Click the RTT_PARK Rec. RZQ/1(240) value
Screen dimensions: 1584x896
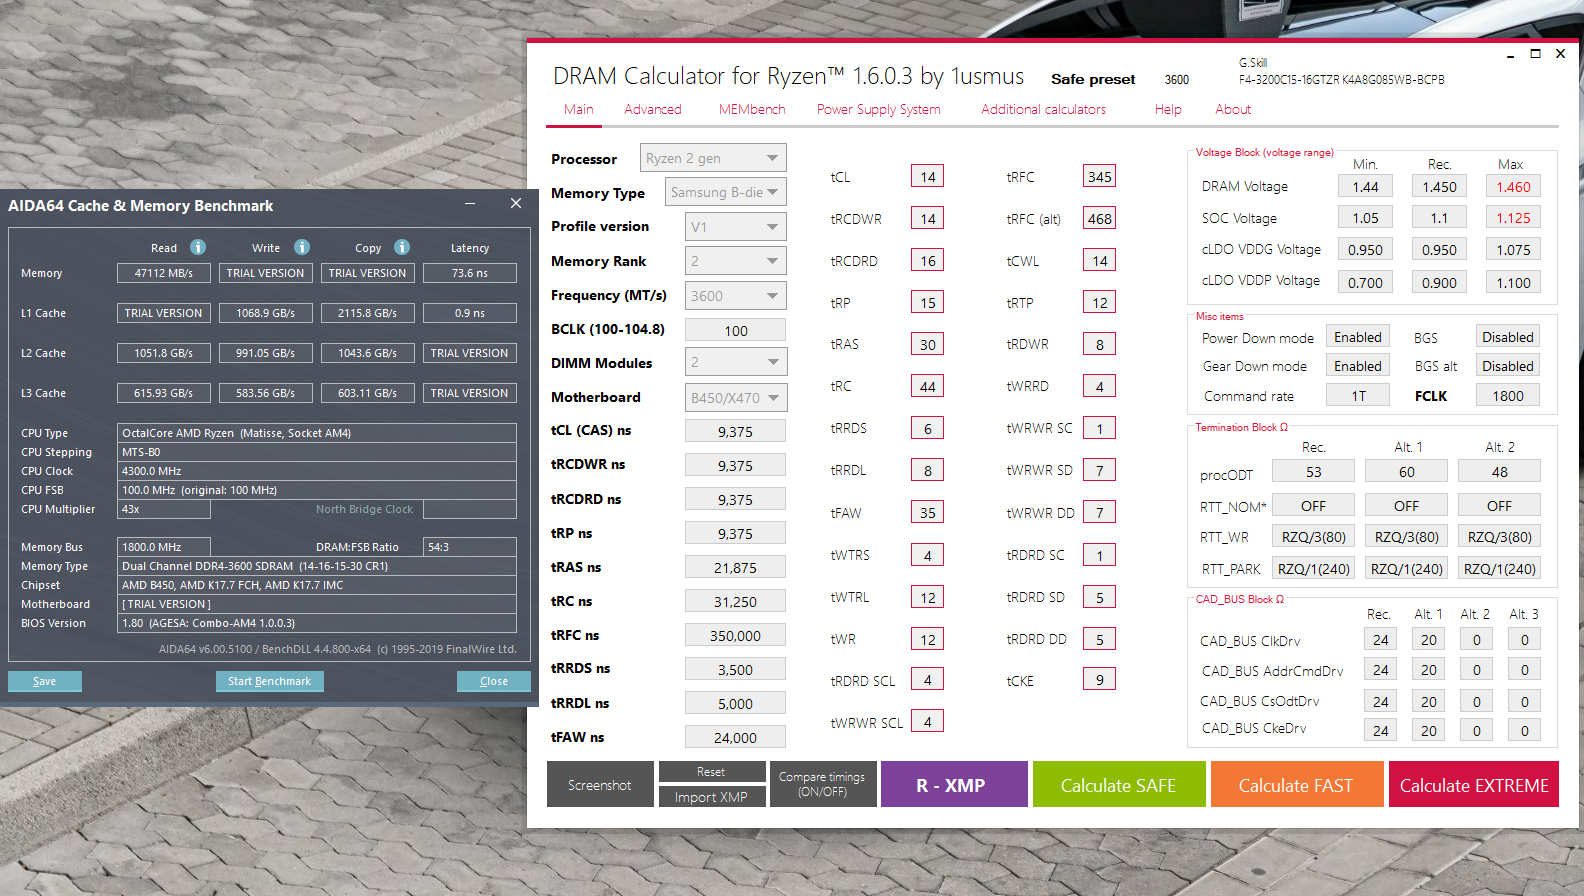click(x=1314, y=568)
